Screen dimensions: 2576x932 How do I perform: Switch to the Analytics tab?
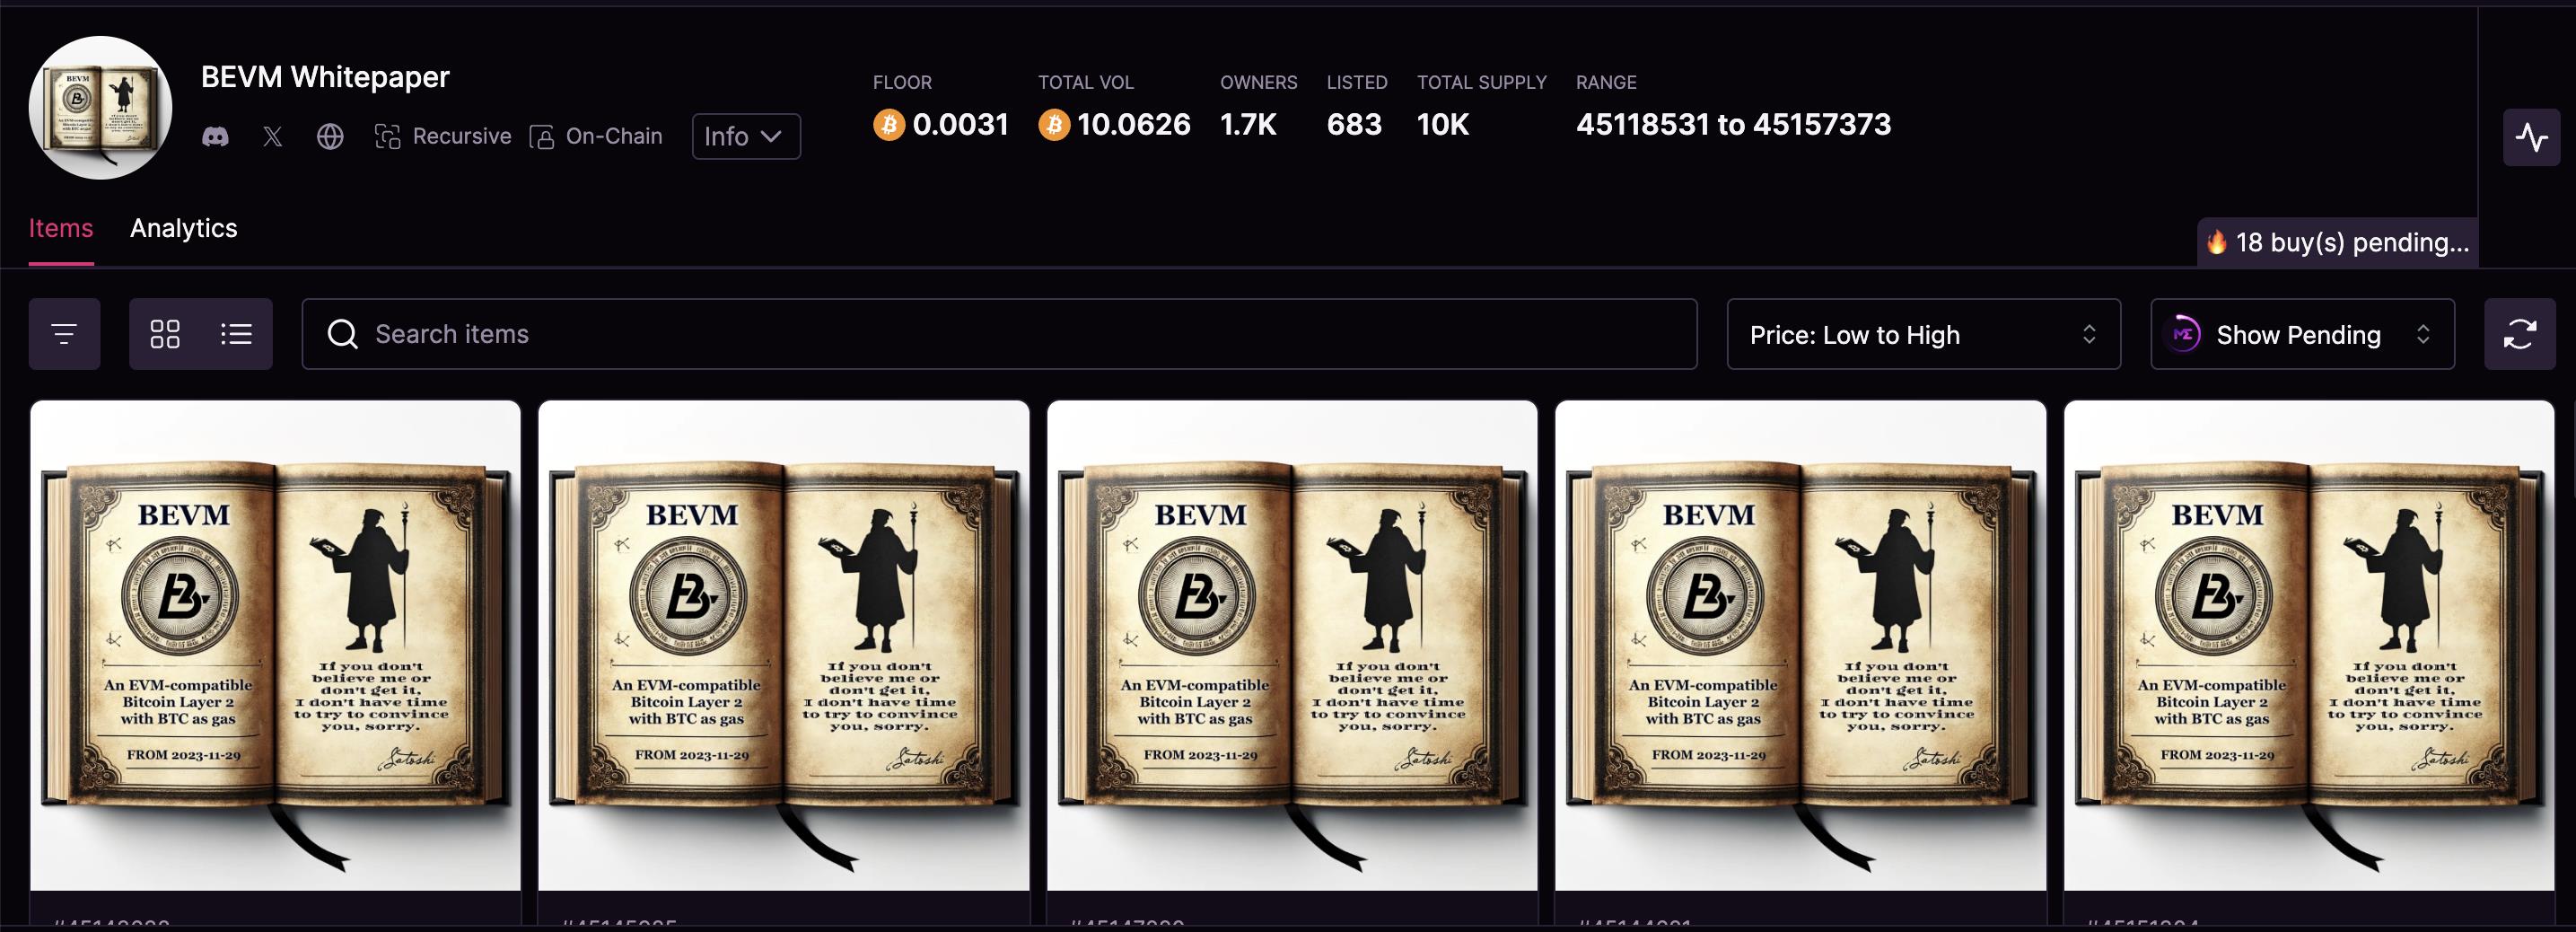(x=184, y=228)
